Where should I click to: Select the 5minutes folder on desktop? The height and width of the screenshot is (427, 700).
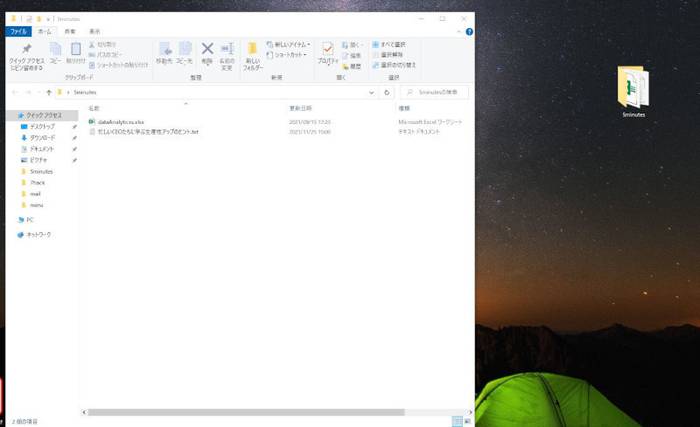633,92
